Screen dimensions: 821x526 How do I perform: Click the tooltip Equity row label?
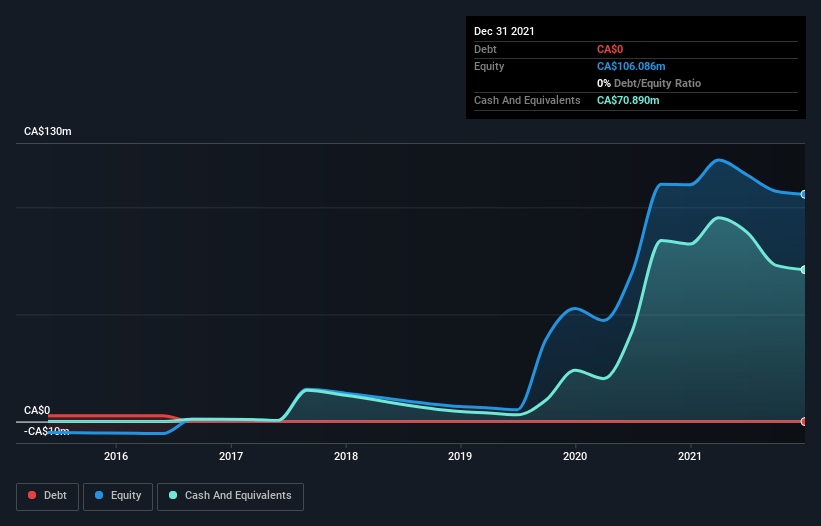(x=489, y=66)
